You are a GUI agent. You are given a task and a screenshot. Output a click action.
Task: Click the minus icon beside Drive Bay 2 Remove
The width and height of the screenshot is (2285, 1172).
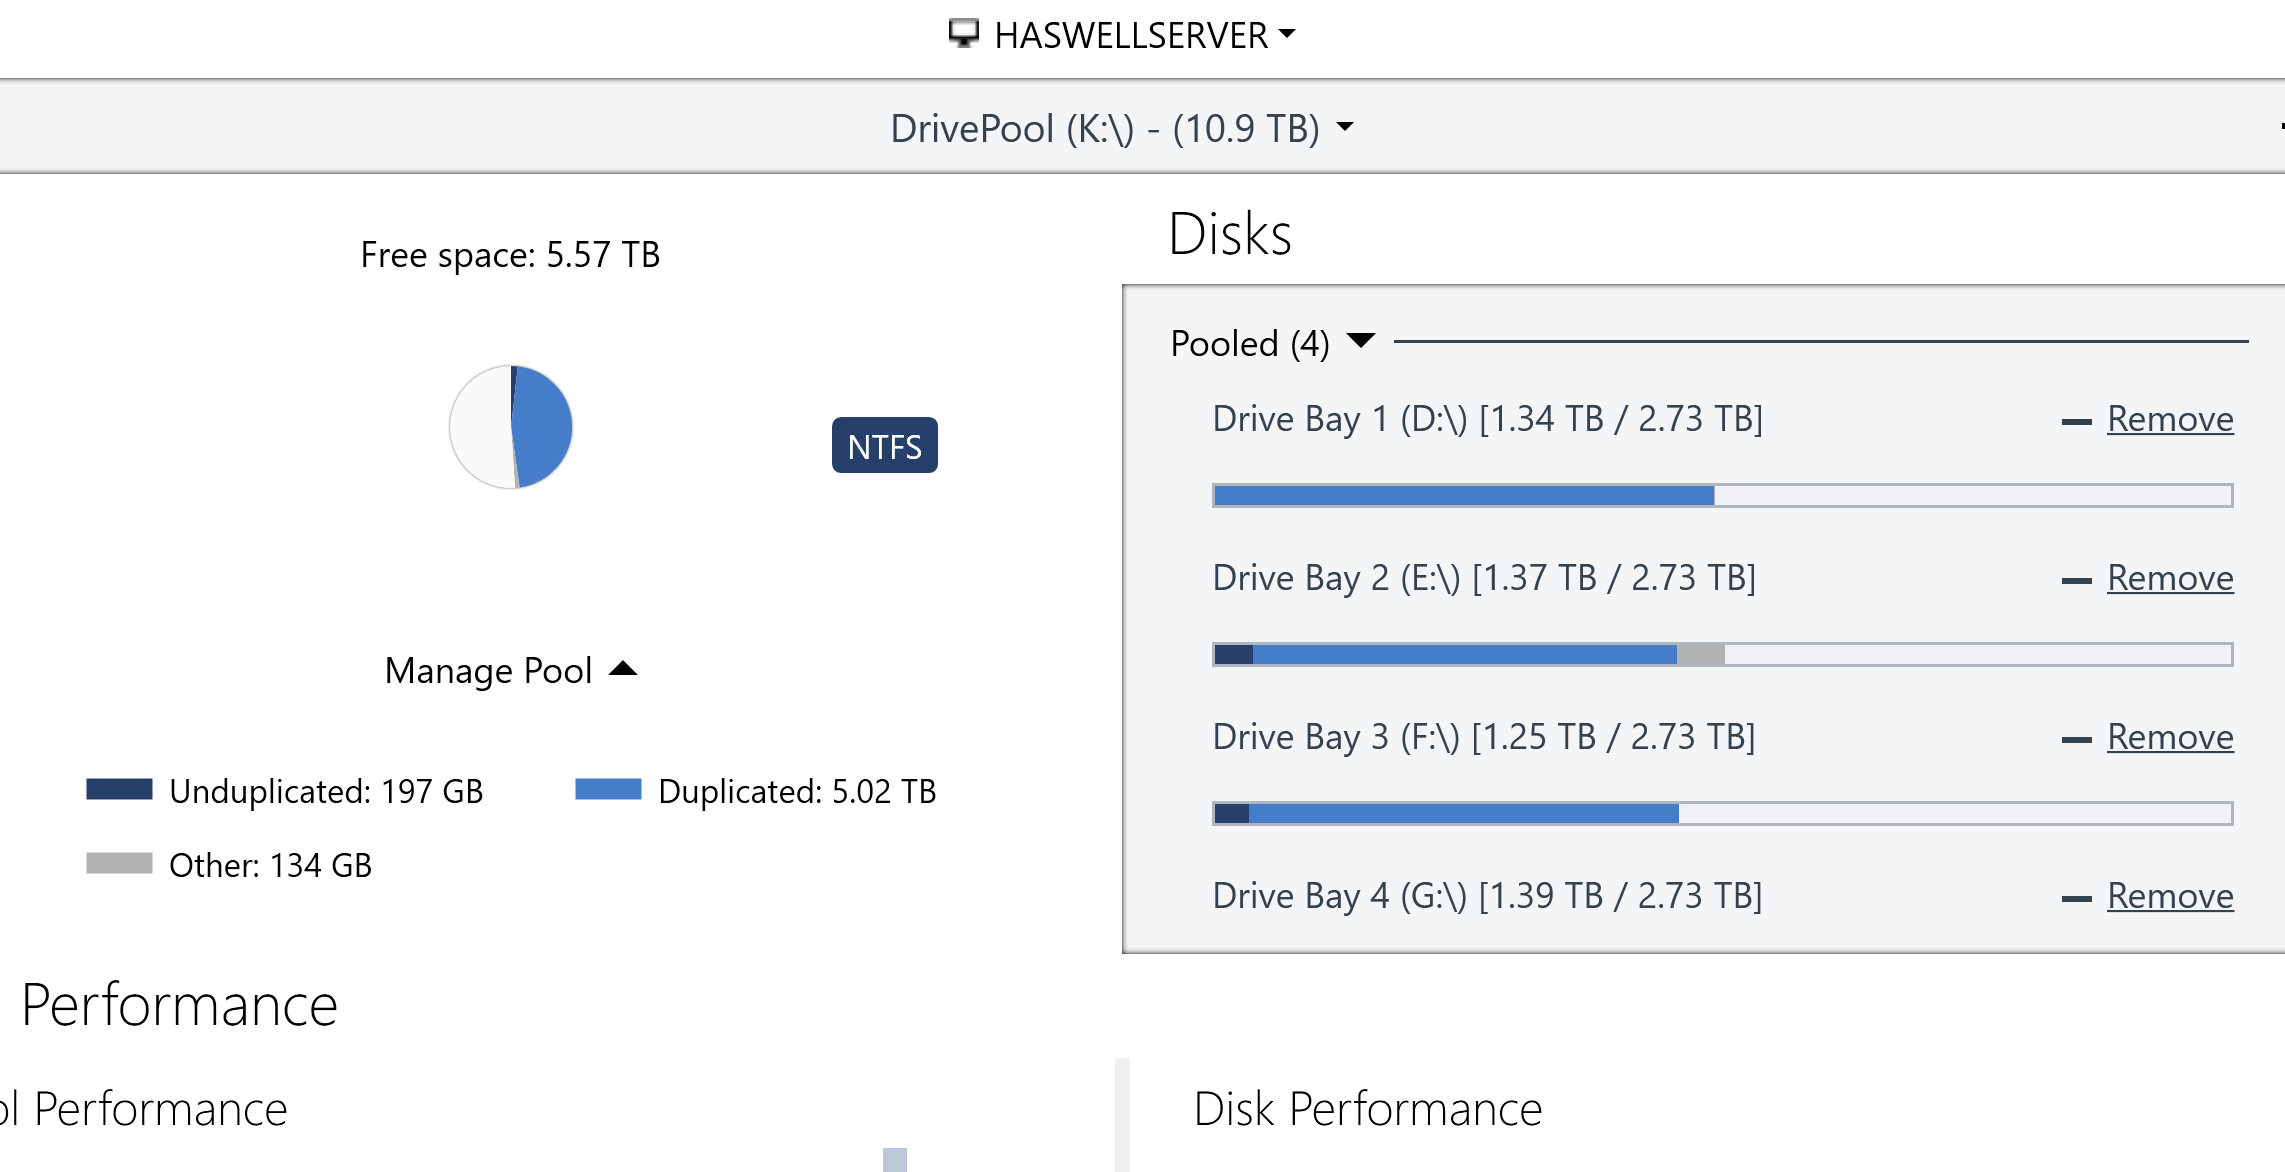(x=2077, y=581)
